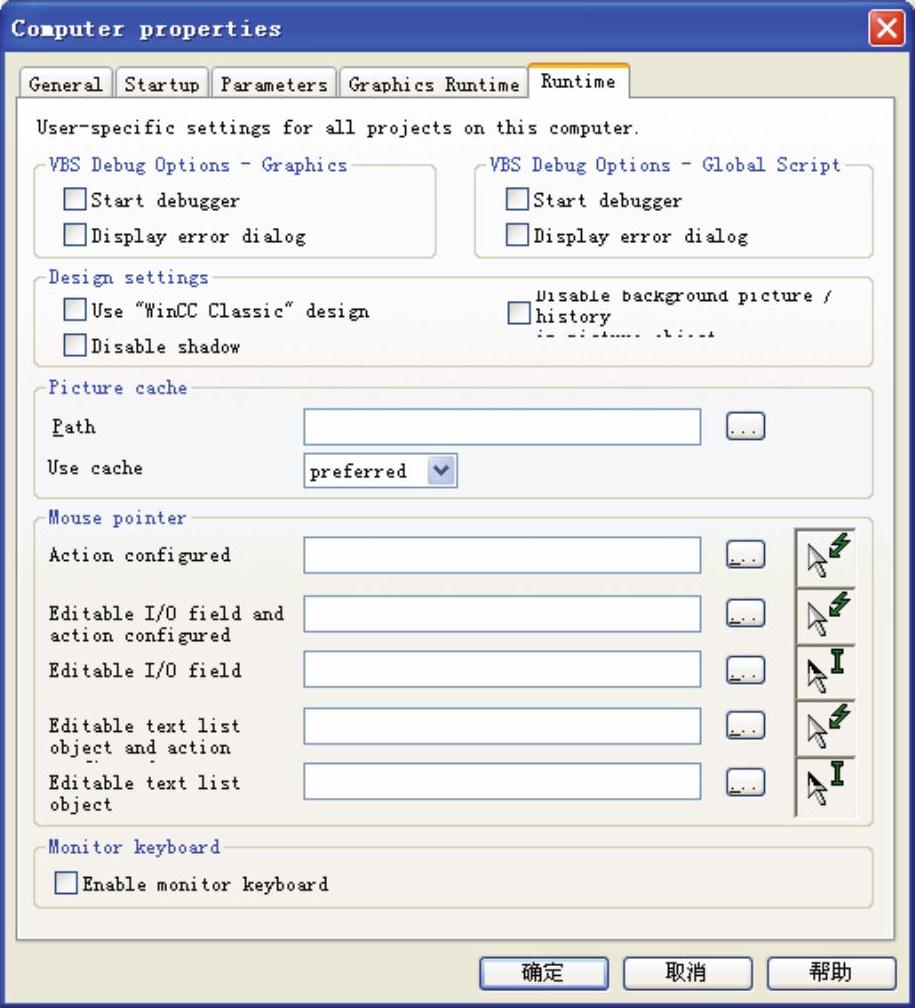The height and width of the screenshot is (1008, 915).
Task: Enable Start debugger under VBS Debug Options Graphics
Action: (x=75, y=199)
